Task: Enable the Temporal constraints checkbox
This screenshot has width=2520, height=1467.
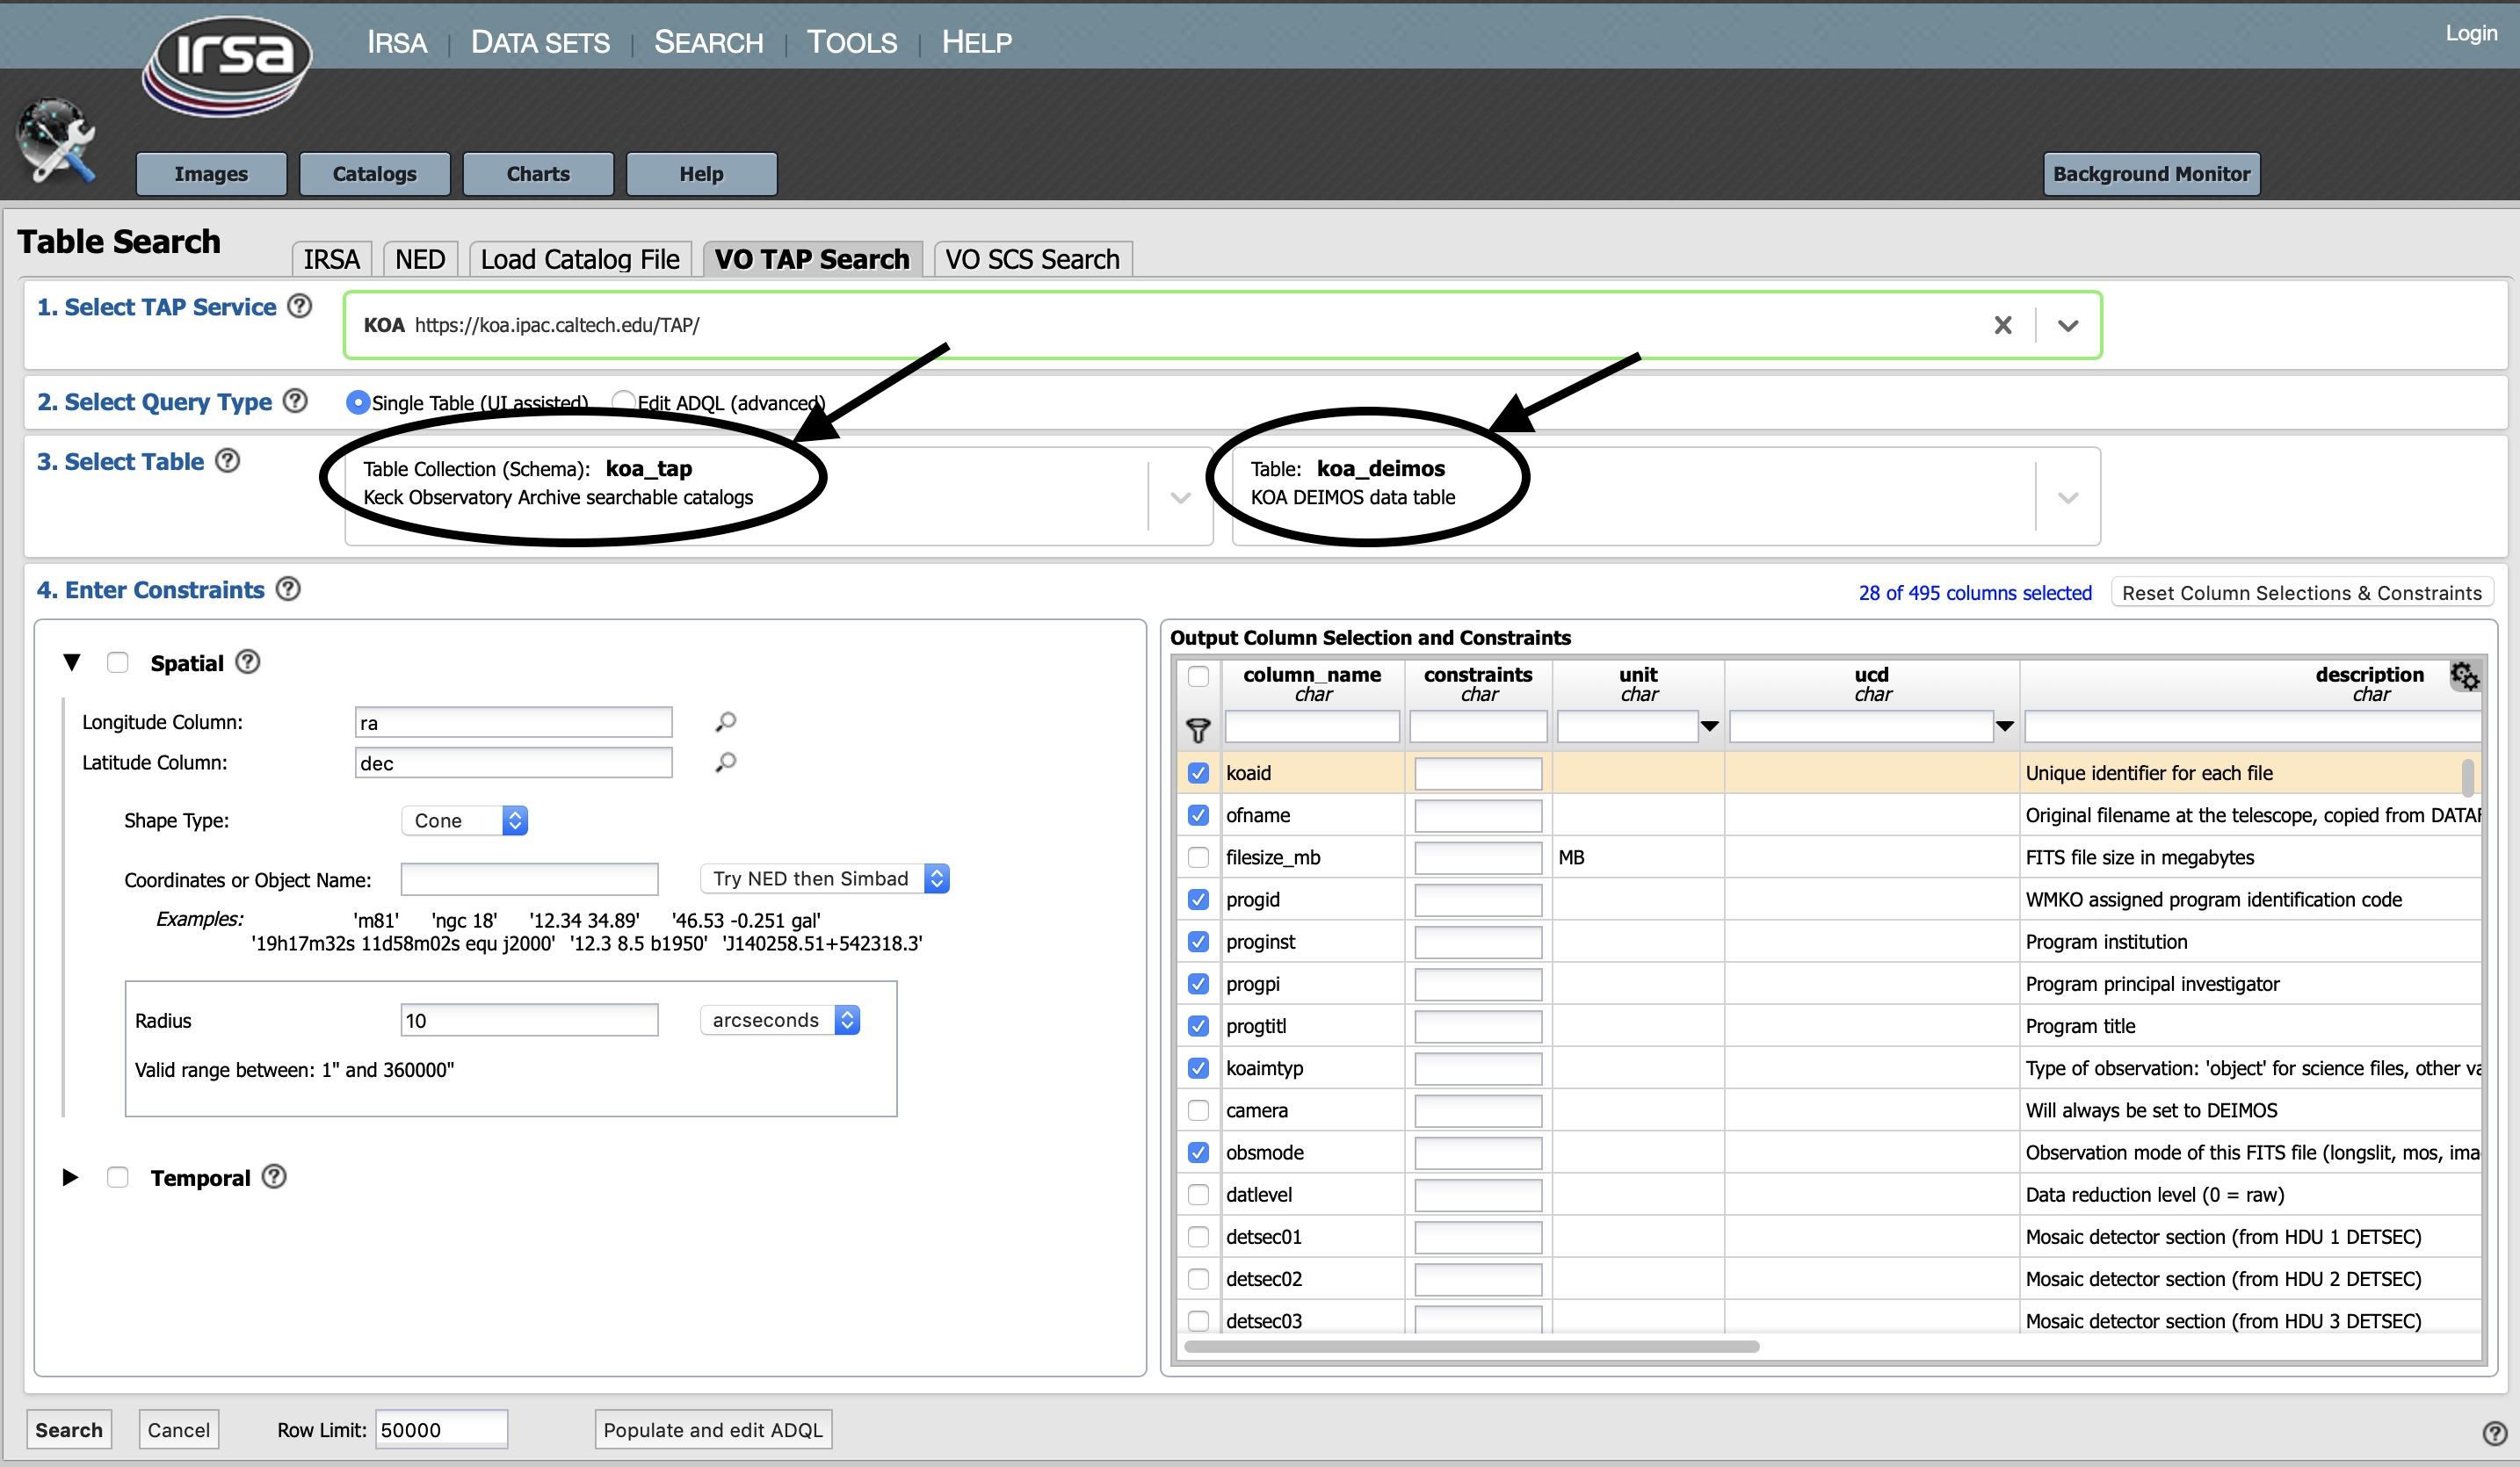Action: pos(118,1177)
